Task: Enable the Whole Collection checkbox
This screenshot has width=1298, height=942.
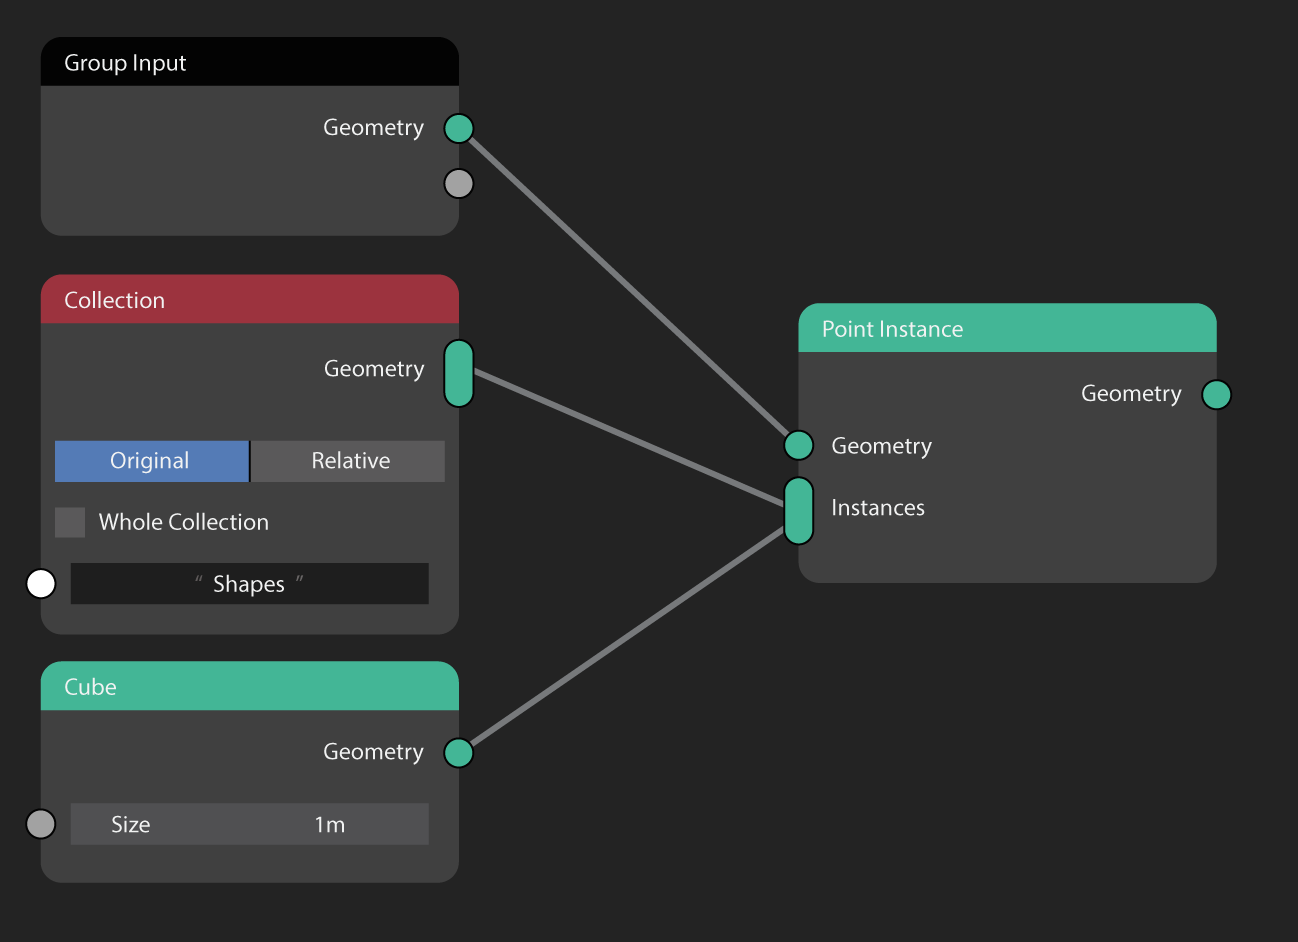Action: (70, 522)
